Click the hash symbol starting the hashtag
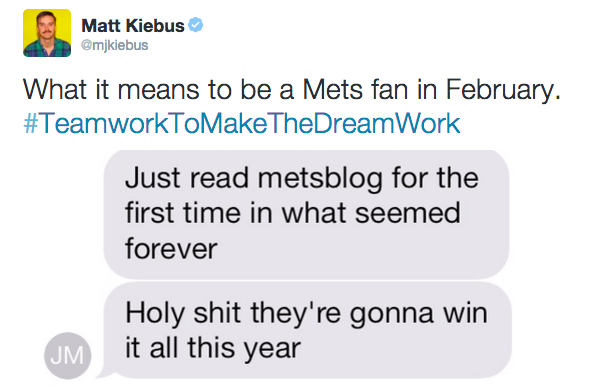 (31, 124)
